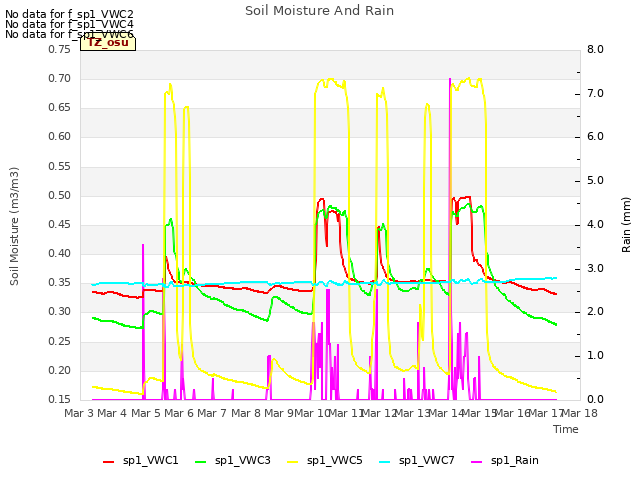The width and height of the screenshot is (640, 480).
Task: Click the No data for f_sp1_VWC2 message
Action: pos(69,15)
